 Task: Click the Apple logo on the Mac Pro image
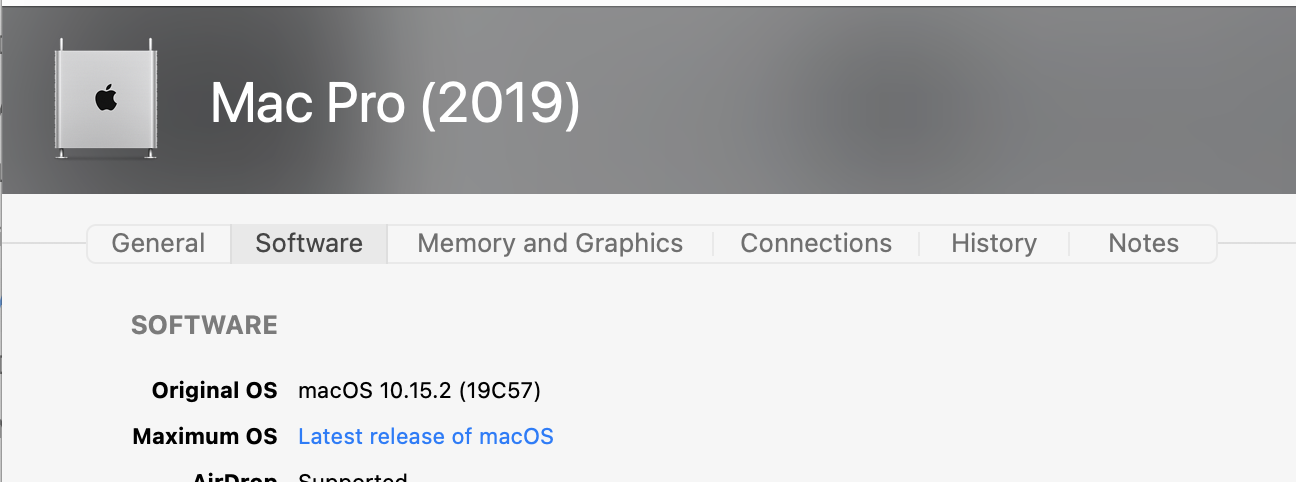[x=106, y=98]
